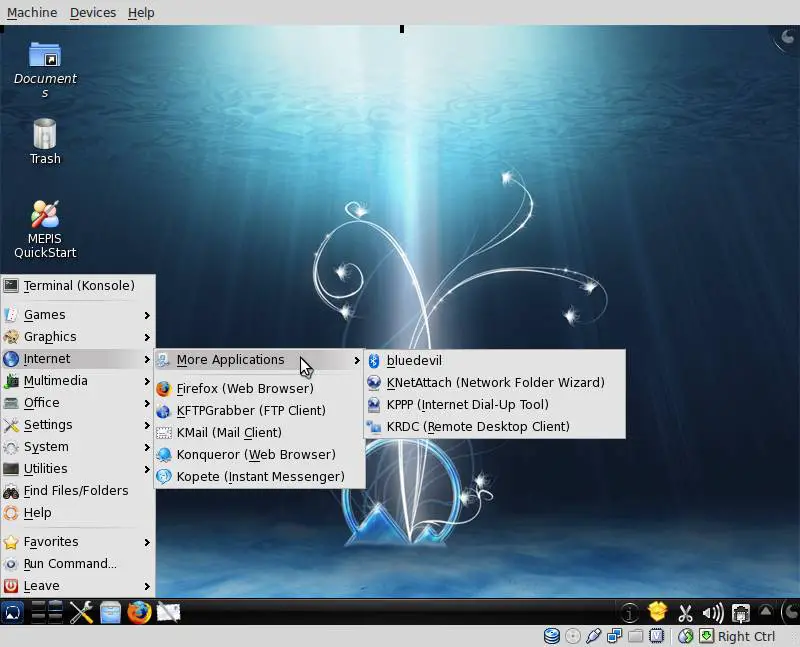Open the KDE application launcher button

12,612
